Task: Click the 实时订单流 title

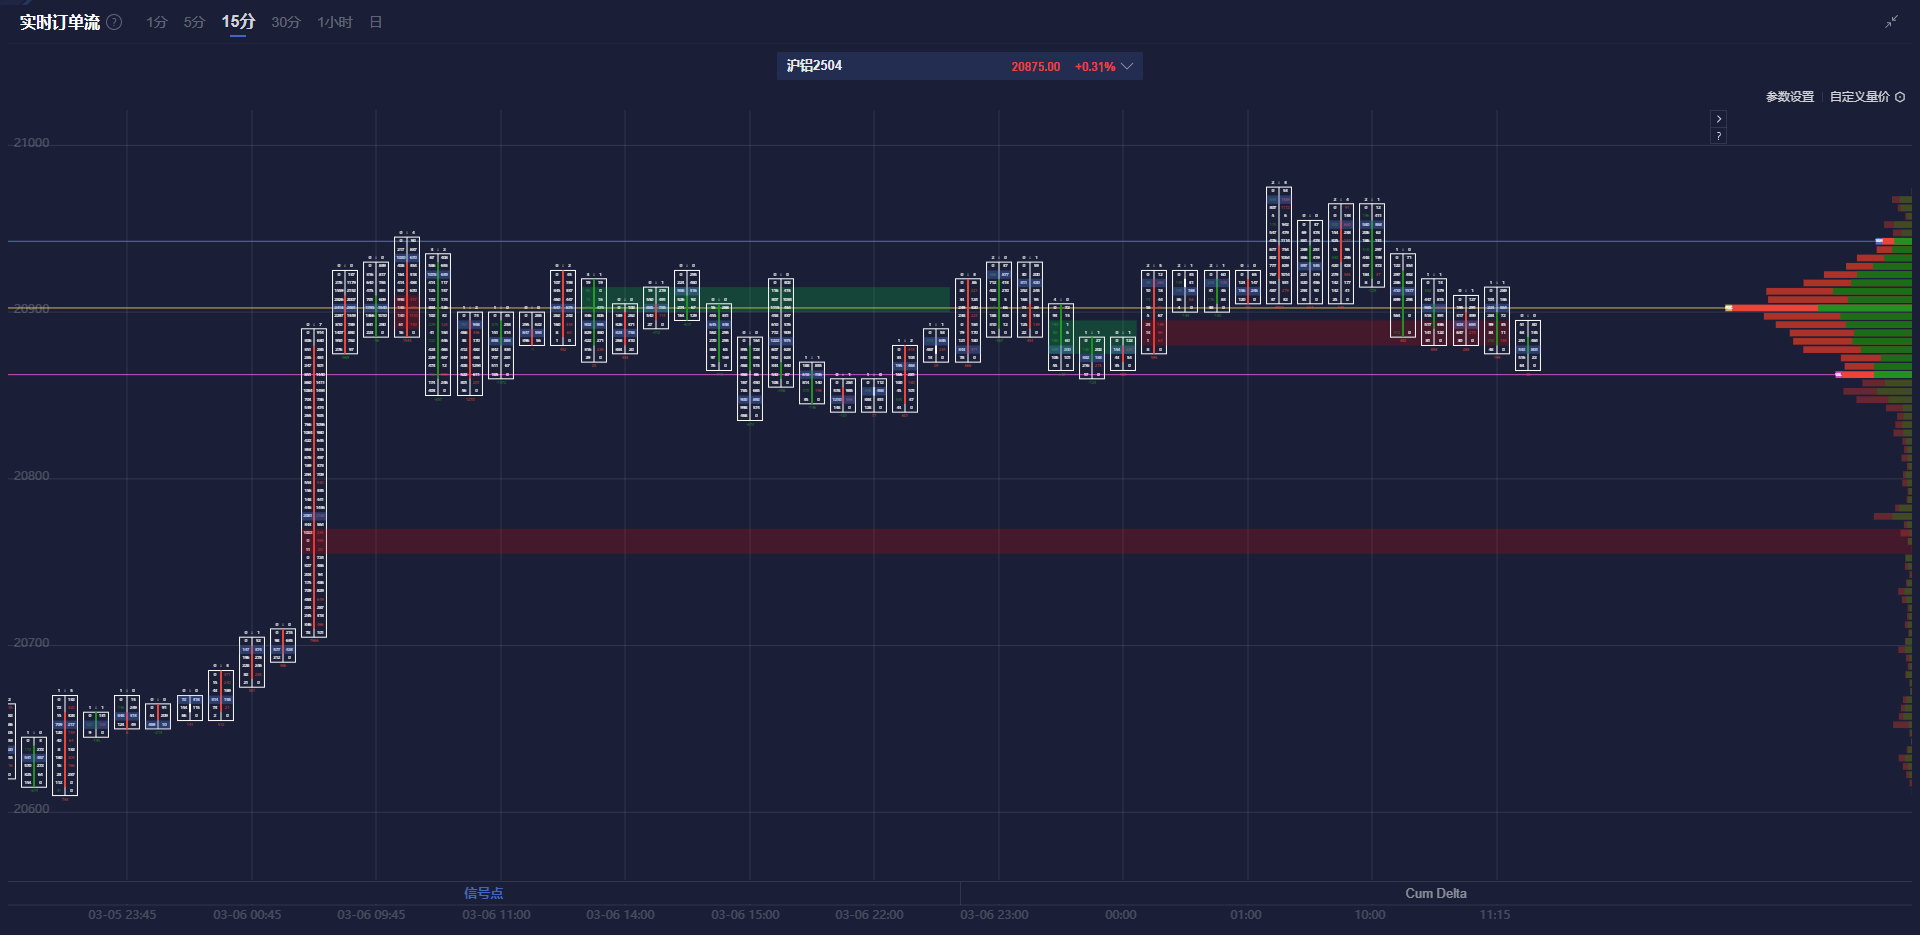Action: pyautogui.click(x=60, y=22)
